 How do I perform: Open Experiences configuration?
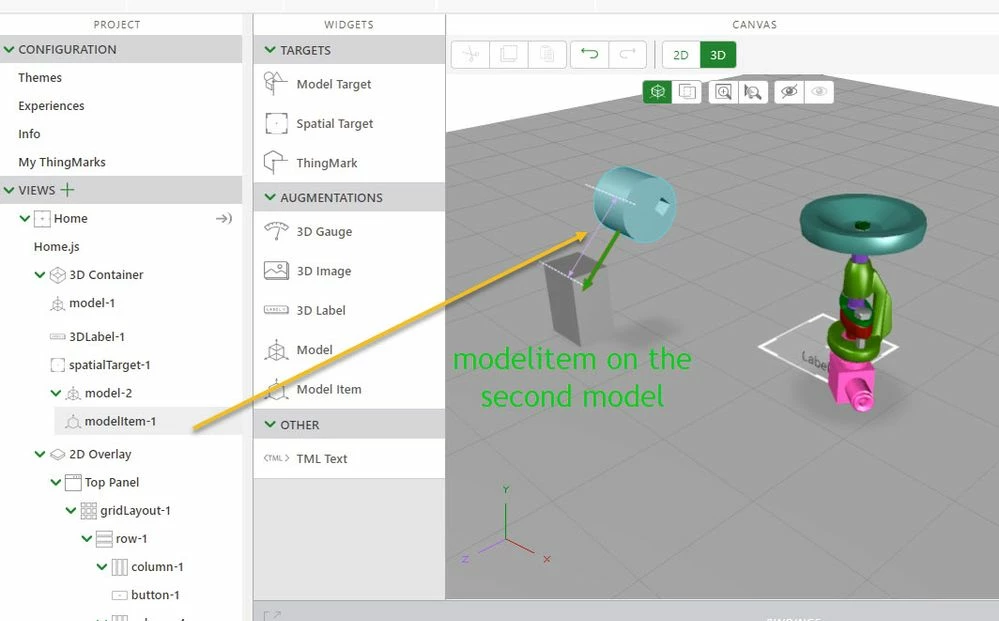[51, 106]
